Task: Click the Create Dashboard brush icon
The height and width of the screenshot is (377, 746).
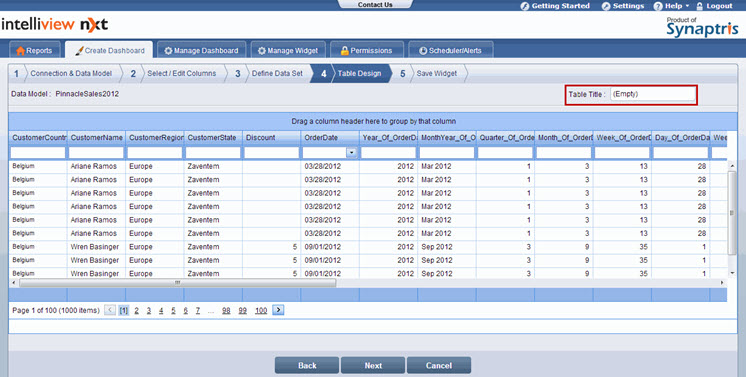Action: pyautogui.click(x=79, y=50)
